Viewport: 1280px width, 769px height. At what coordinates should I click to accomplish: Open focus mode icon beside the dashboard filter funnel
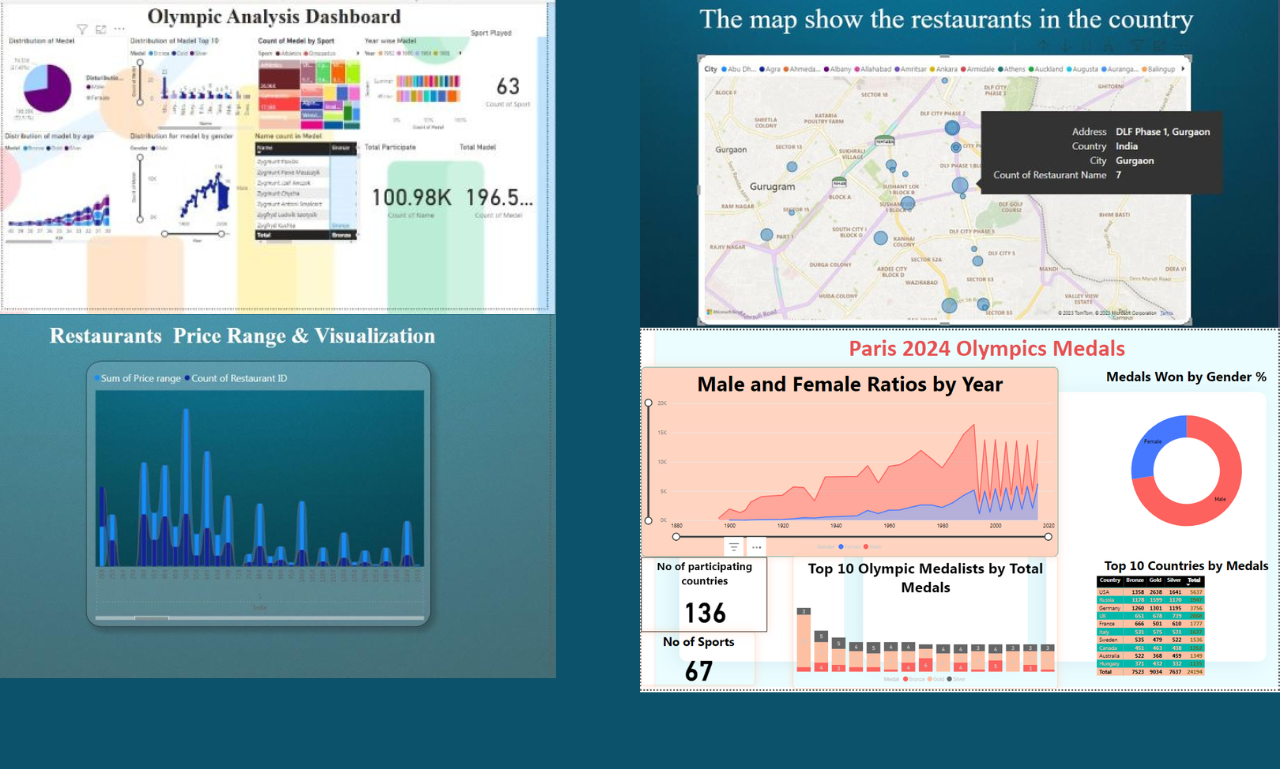tap(101, 28)
